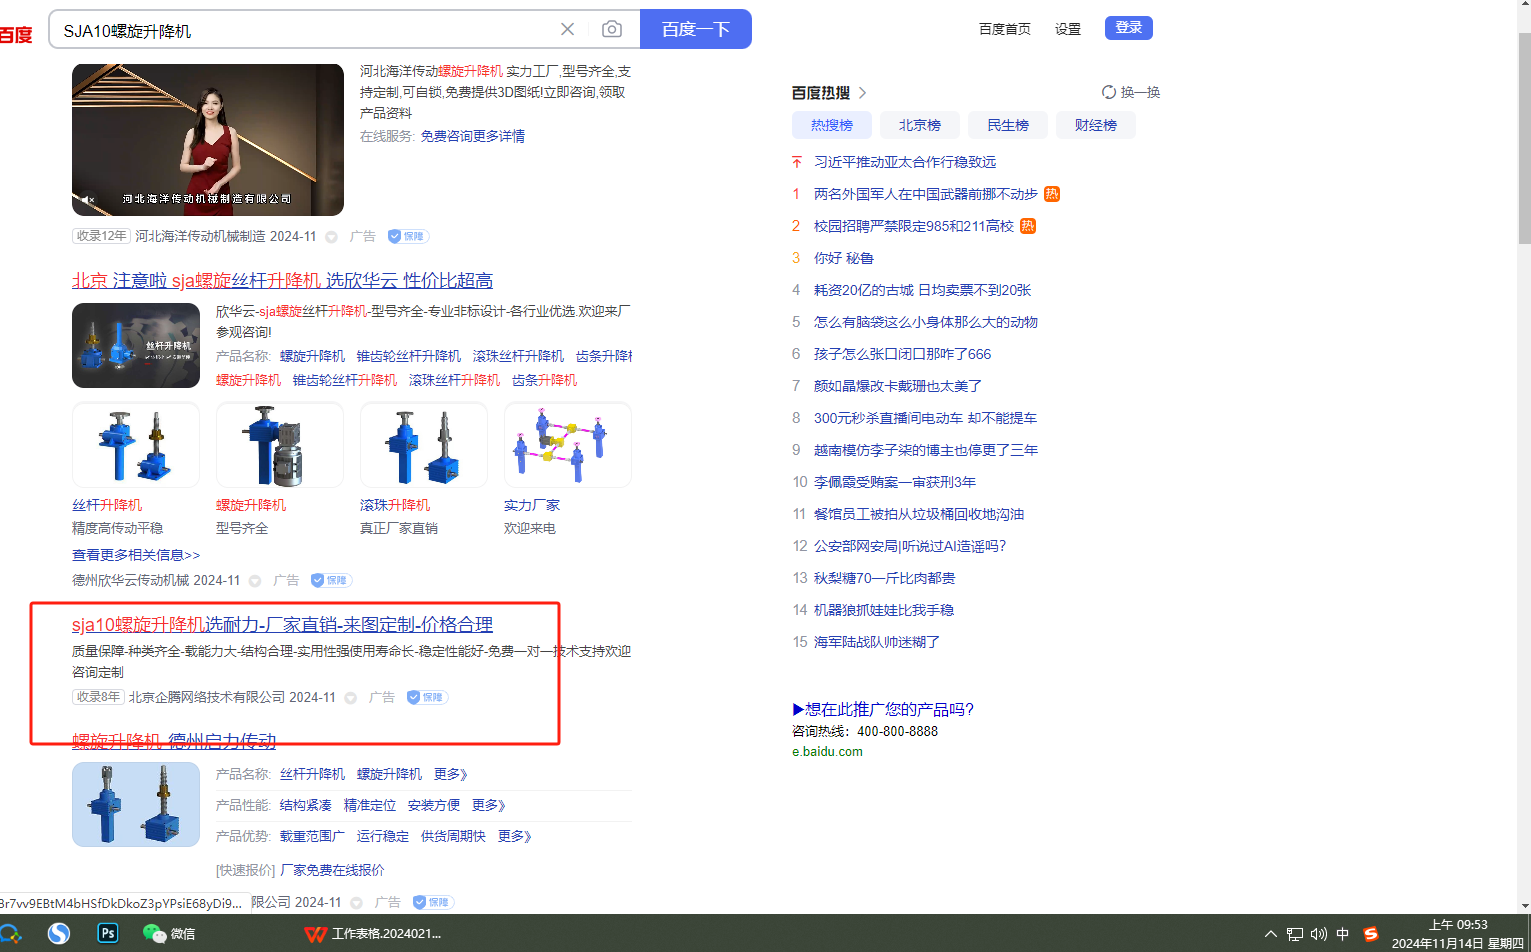Expand 百度热搜 via chevron arrow
The image size is (1531, 952).
862,93
